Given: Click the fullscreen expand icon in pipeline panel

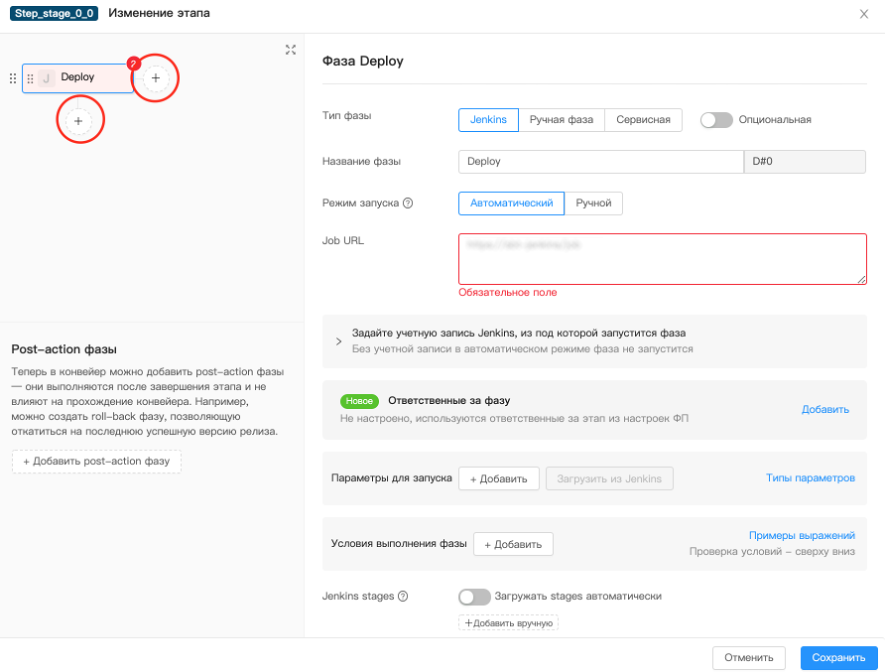Looking at the screenshot, I should (x=290, y=50).
